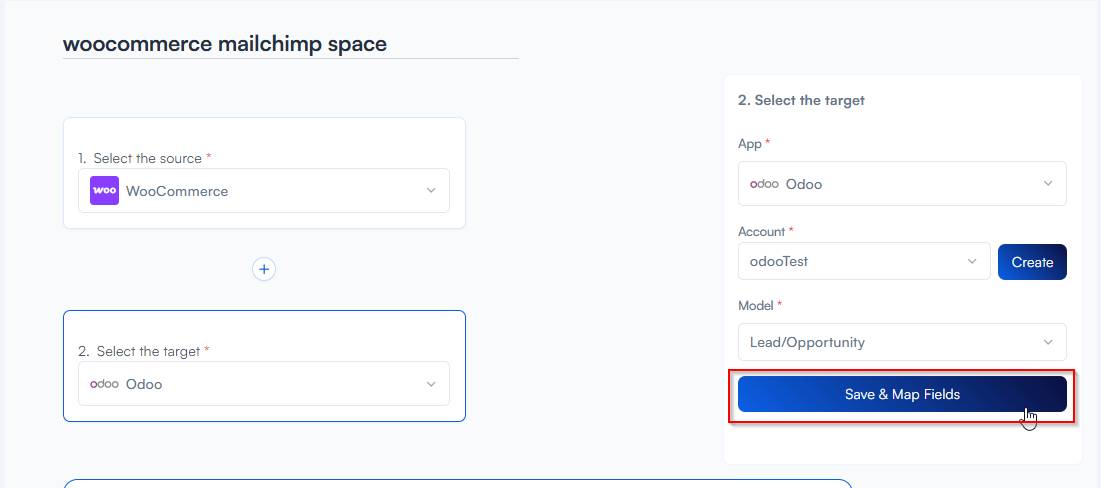Open the App dropdown chevron in the right panel
Image resolution: width=1101 pixels, height=488 pixels.
pyautogui.click(x=1048, y=184)
